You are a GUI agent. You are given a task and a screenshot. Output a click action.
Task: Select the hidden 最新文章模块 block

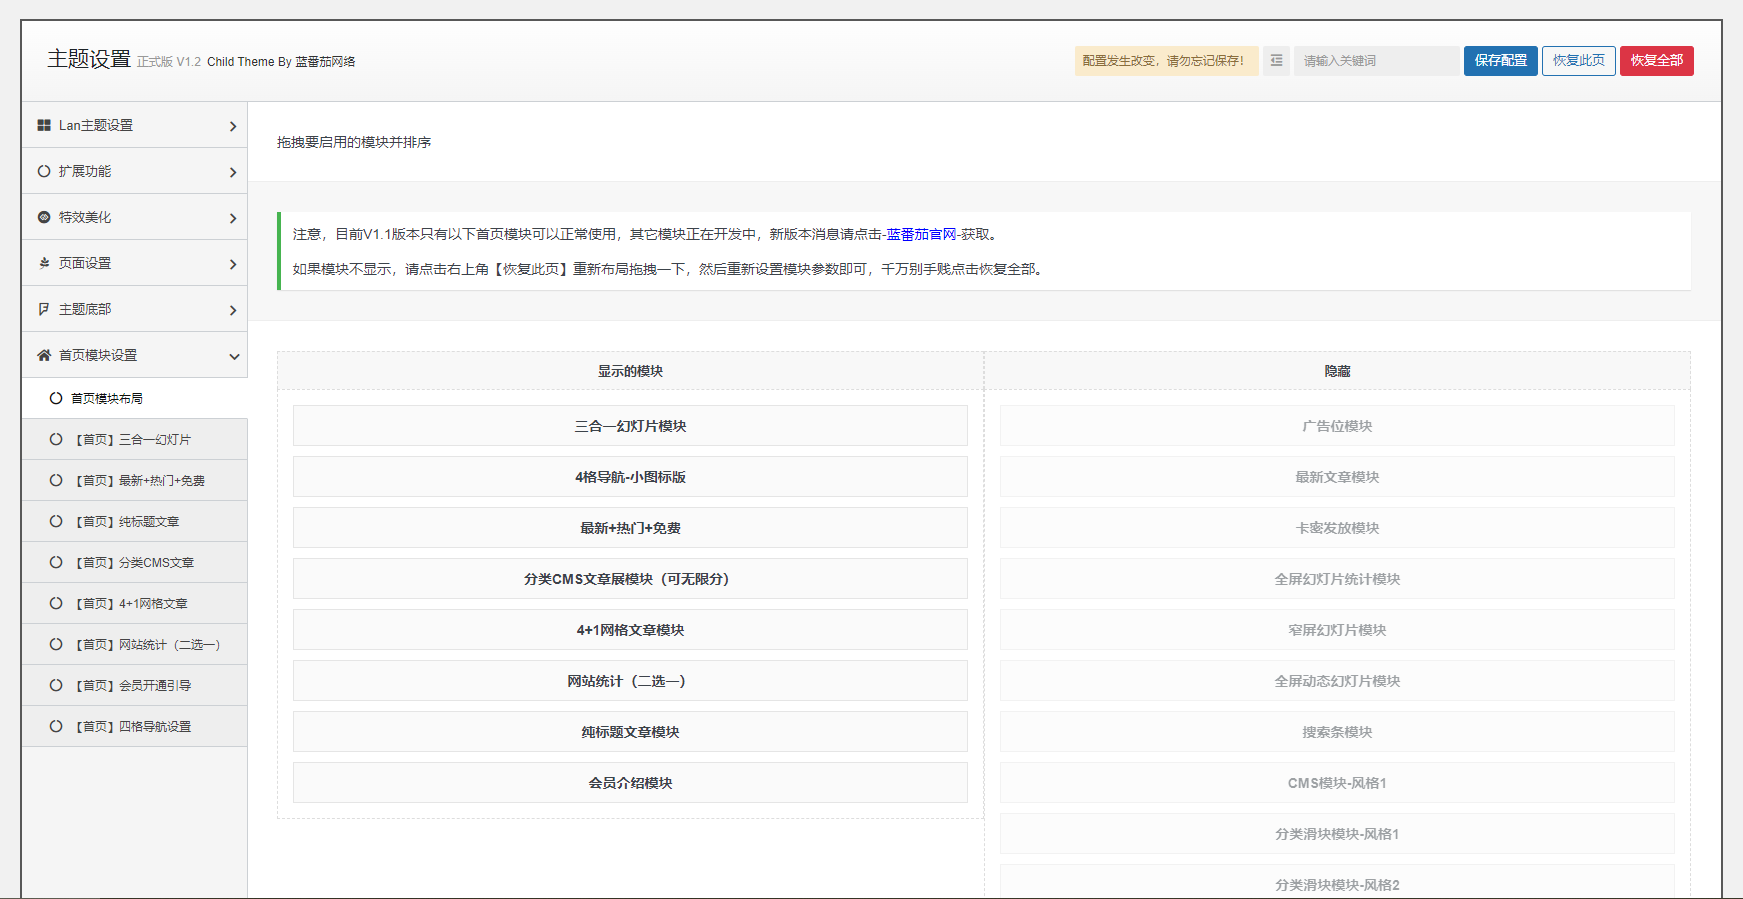click(1337, 477)
